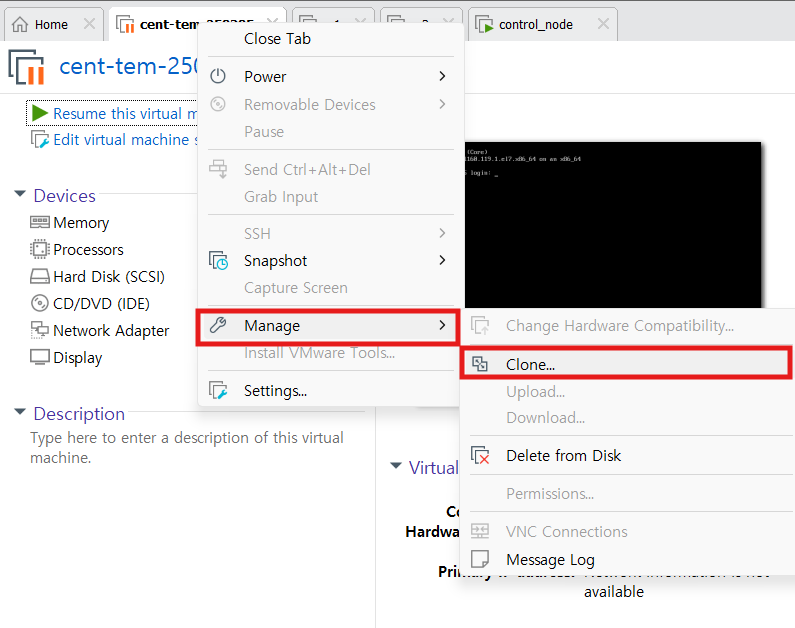Image resolution: width=795 pixels, height=628 pixels.
Task: Collapse the Description section
Action: coord(20,412)
